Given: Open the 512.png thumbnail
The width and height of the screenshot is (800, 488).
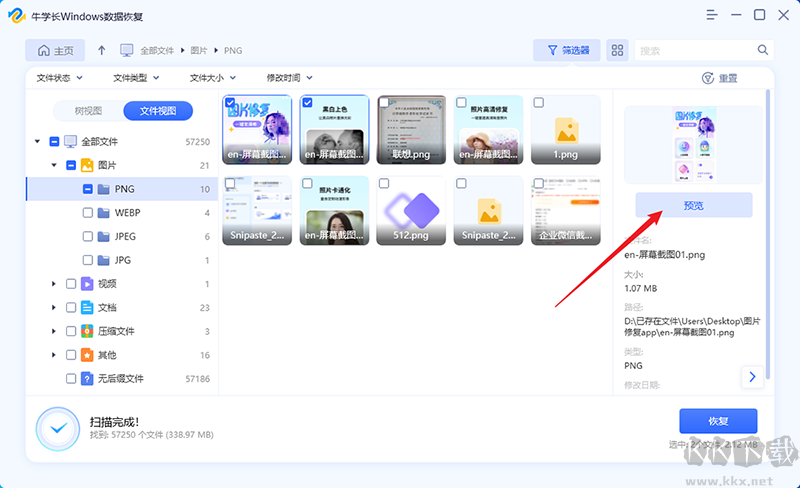Looking at the screenshot, I should [412, 210].
